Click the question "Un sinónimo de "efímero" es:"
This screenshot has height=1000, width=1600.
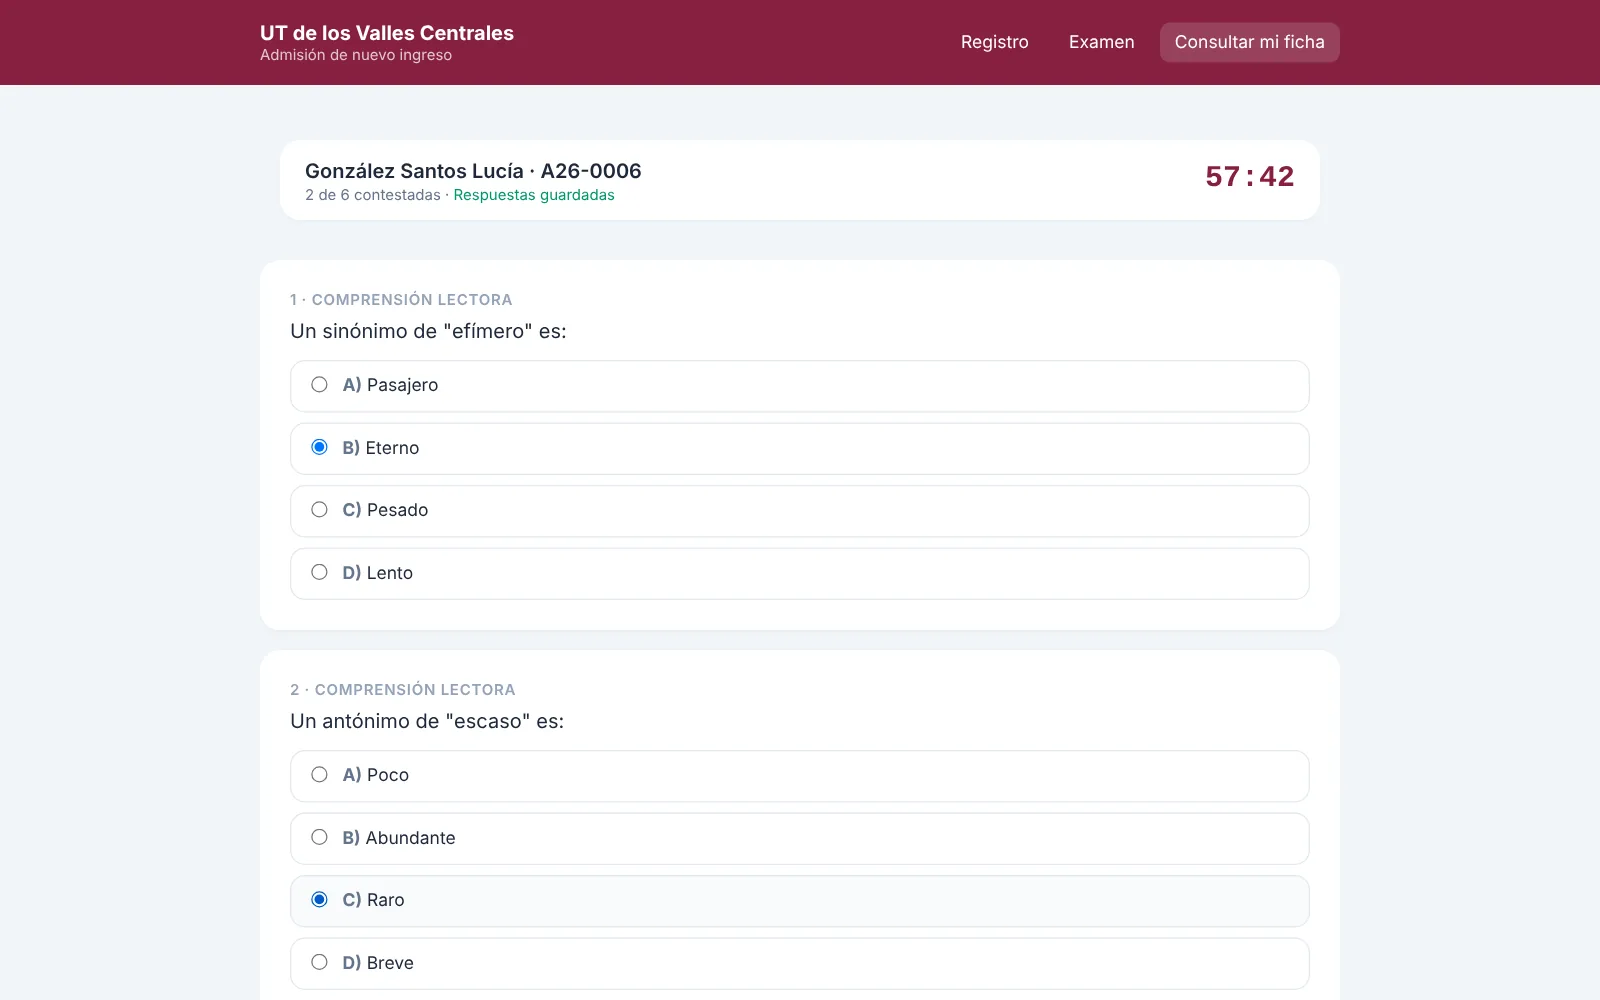click(428, 331)
